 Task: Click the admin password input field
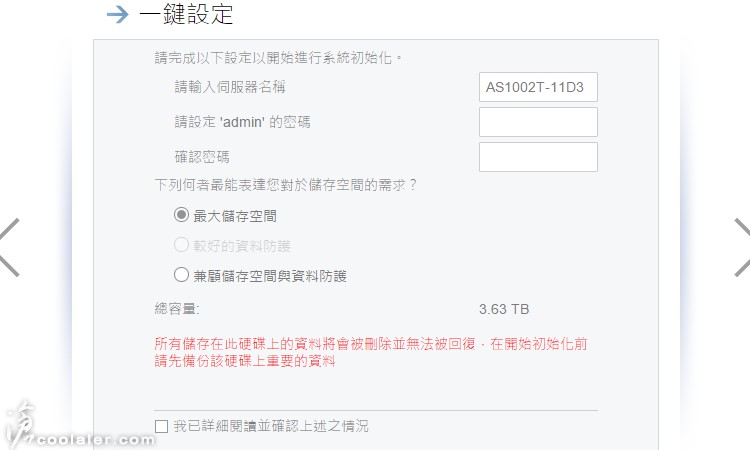point(538,122)
